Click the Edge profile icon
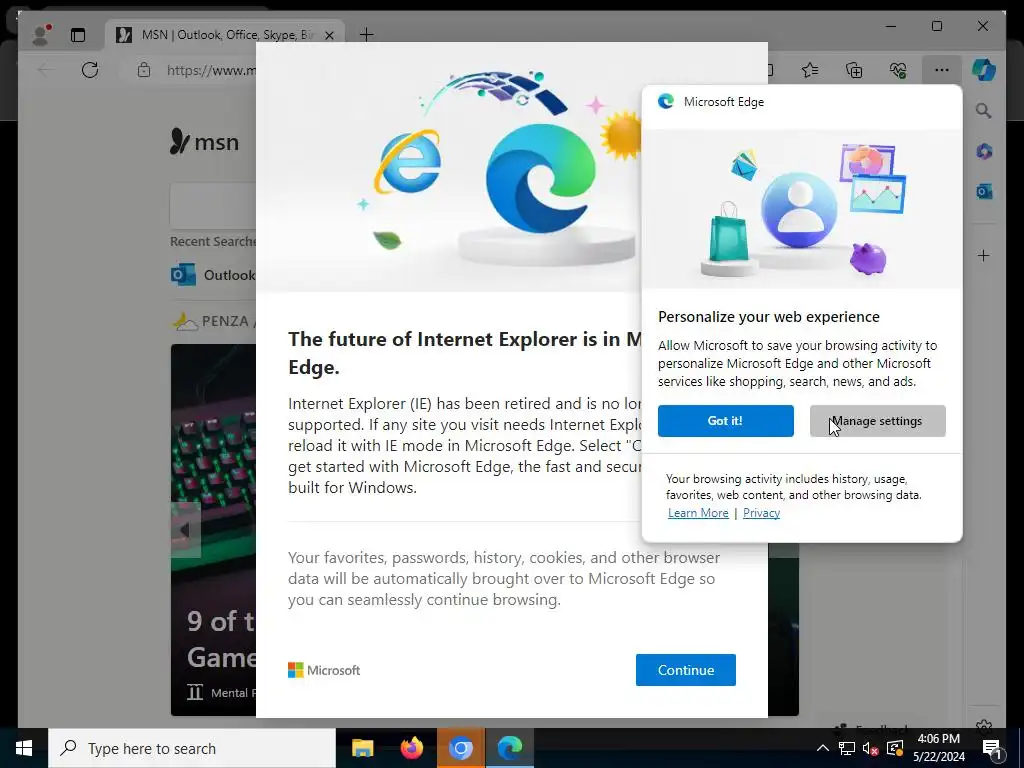The height and width of the screenshot is (768, 1024). [x=41, y=35]
